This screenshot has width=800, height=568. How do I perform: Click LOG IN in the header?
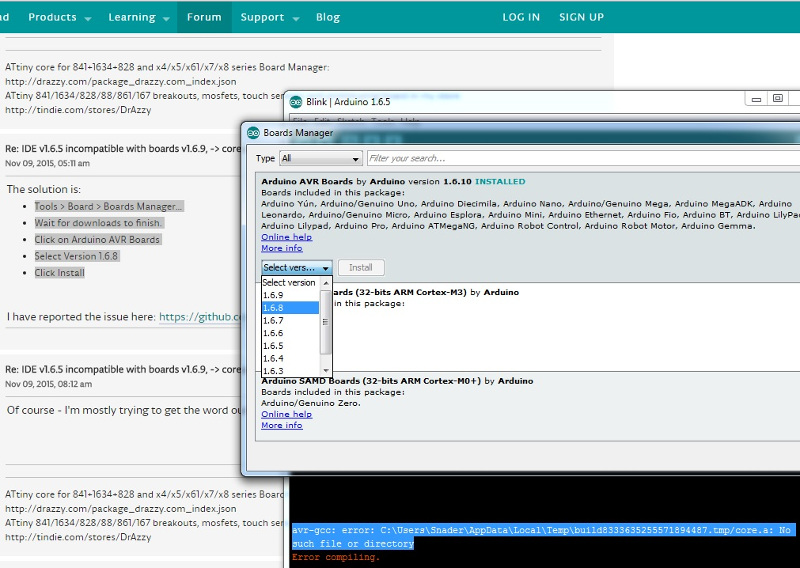(x=521, y=17)
